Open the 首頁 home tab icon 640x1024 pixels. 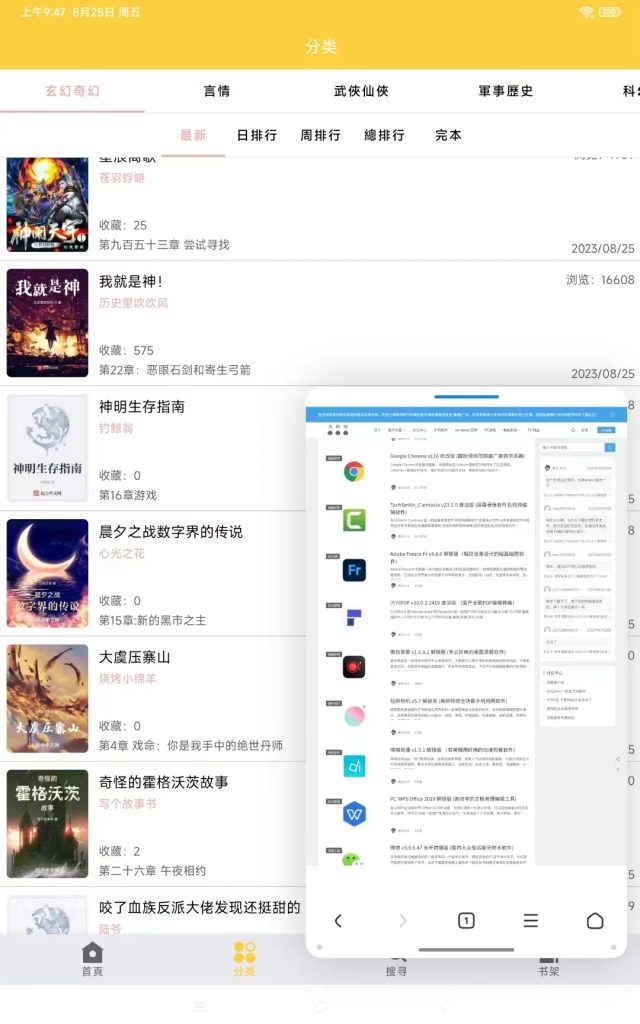pos(92,952)
